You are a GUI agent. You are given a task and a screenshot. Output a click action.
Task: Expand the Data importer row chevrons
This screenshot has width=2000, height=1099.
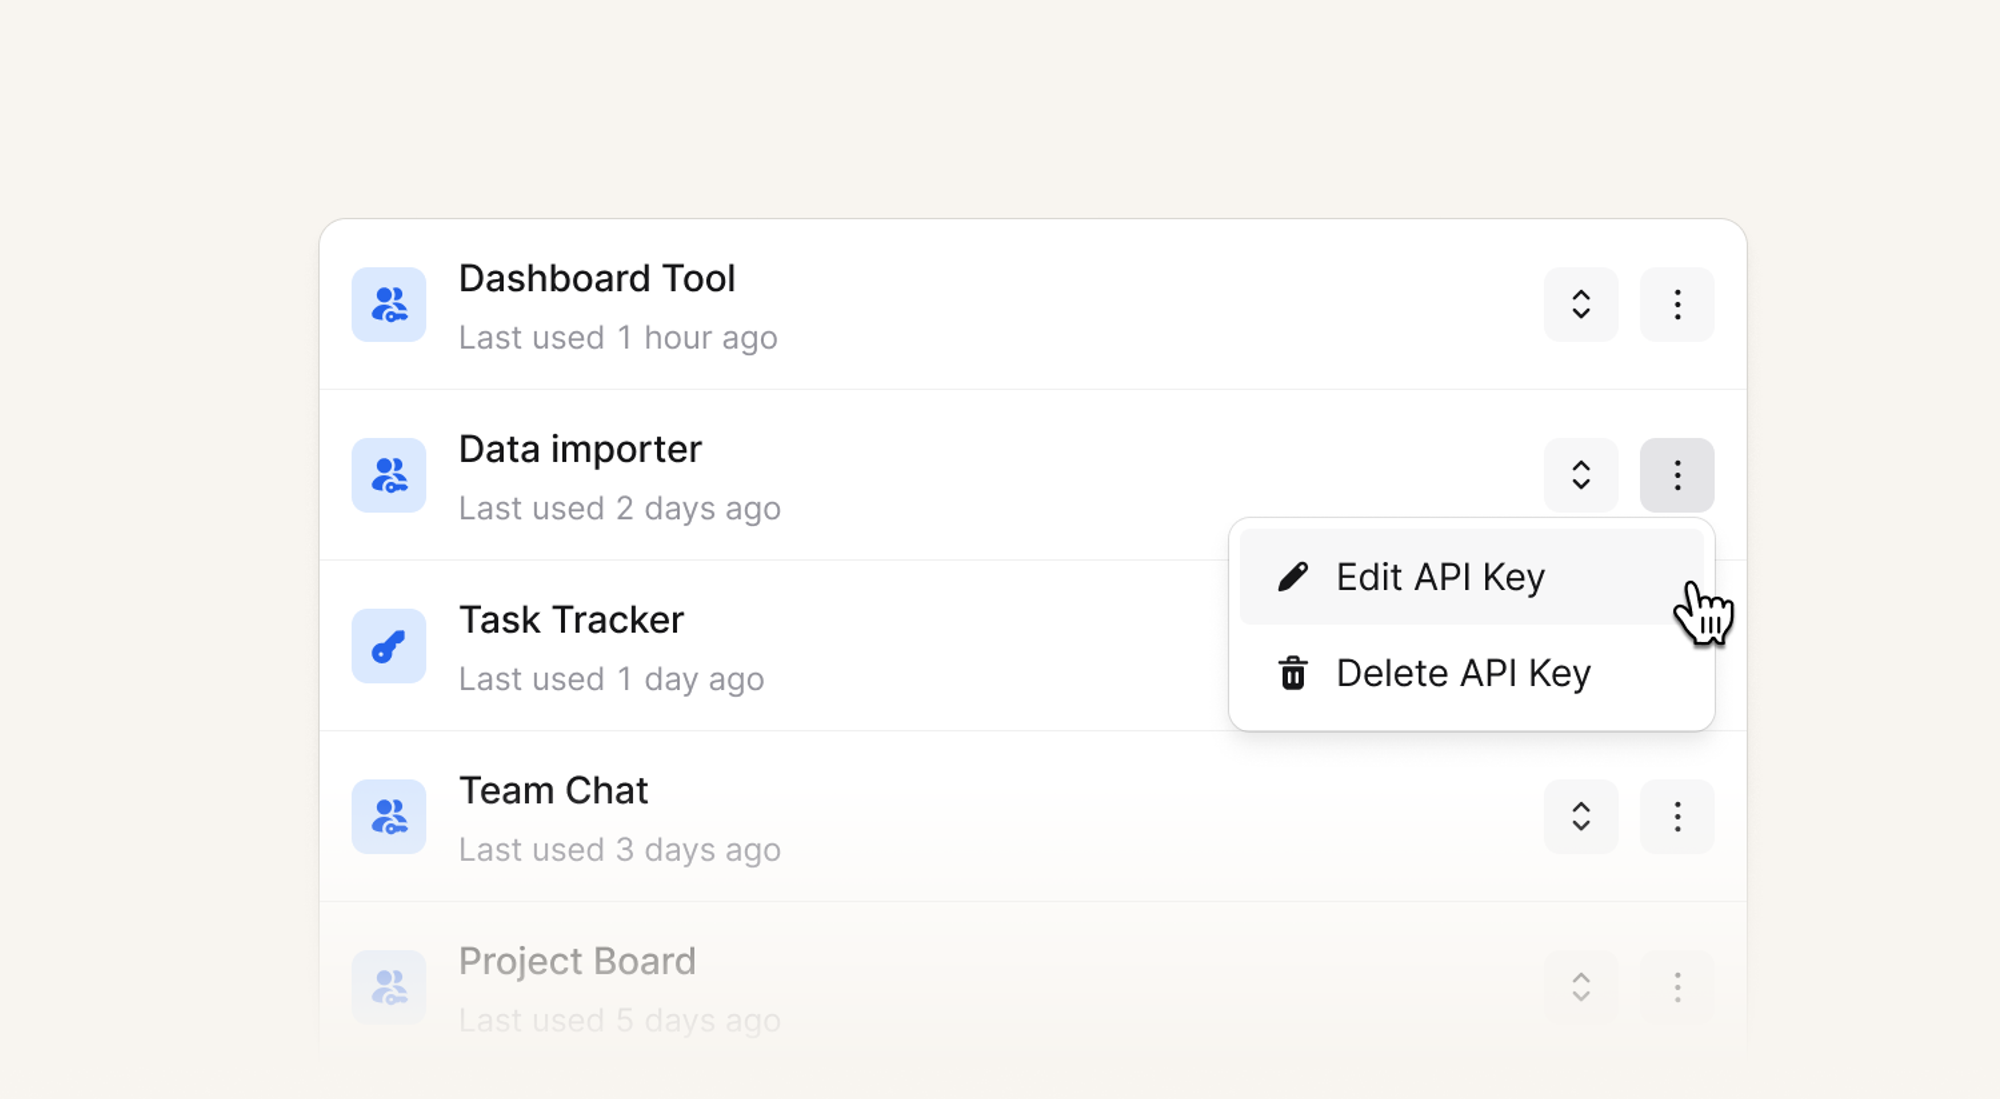[x=1581, y=475]
